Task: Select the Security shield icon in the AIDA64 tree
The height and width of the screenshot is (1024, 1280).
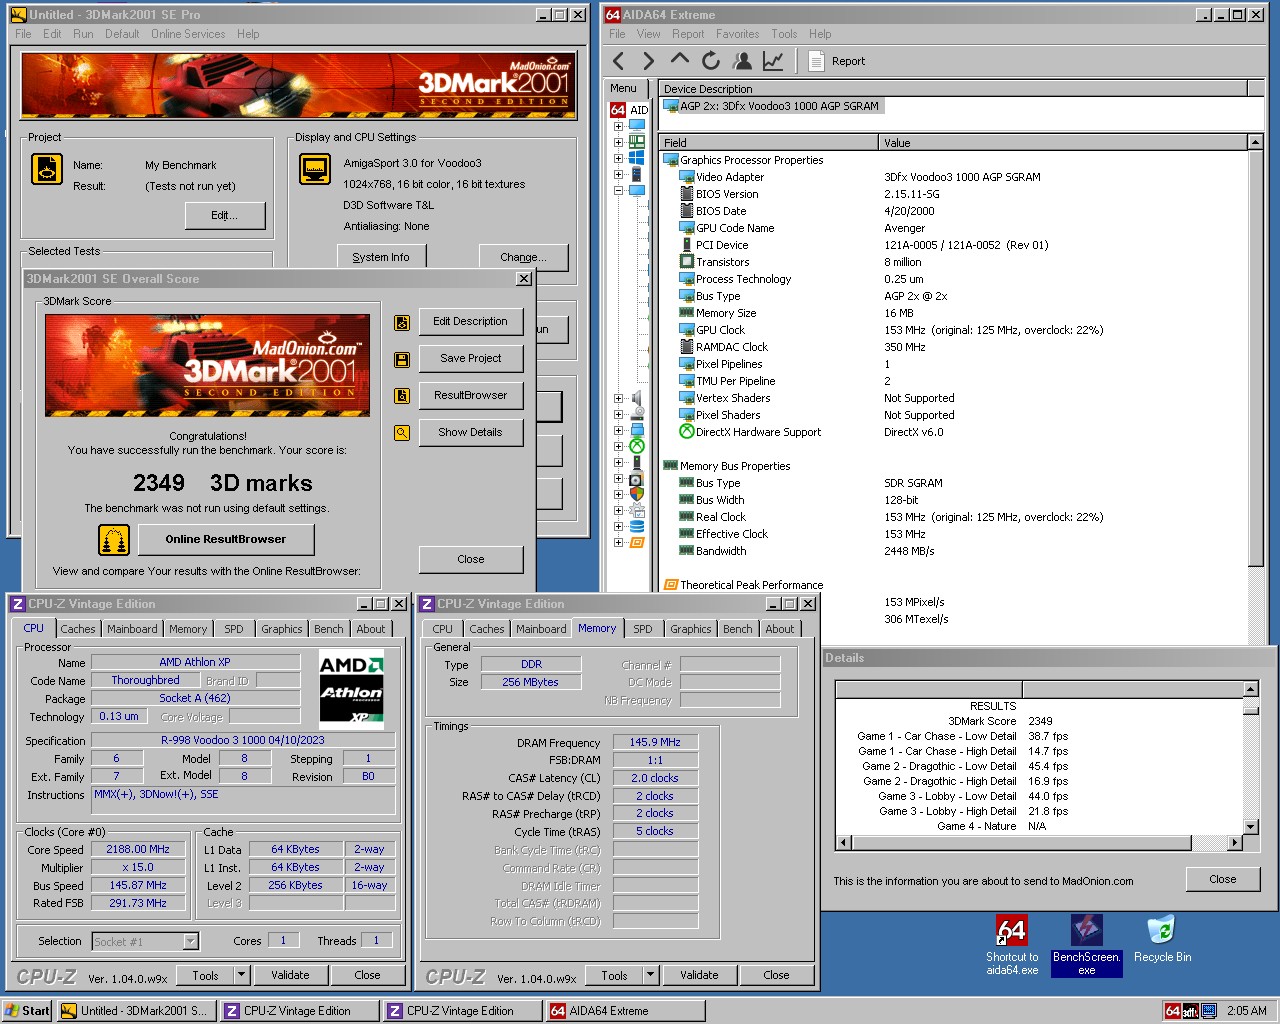Action: pos(637,494)
